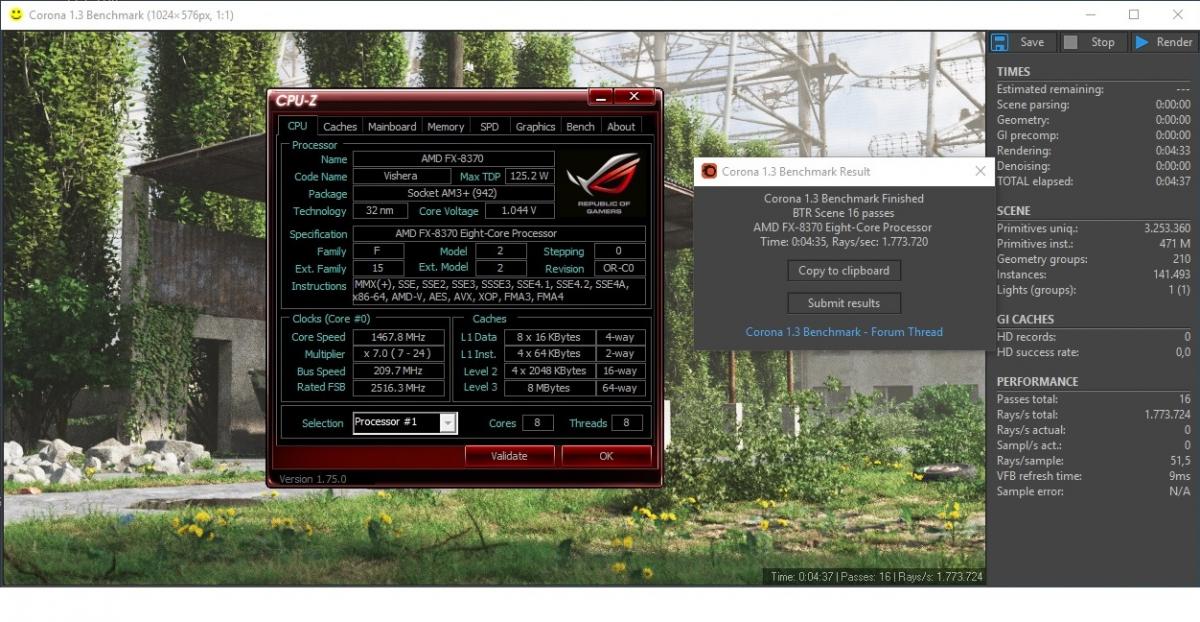1200x622 pixels.
Task: Click the Render play icon
Action: coord(1141,42)
